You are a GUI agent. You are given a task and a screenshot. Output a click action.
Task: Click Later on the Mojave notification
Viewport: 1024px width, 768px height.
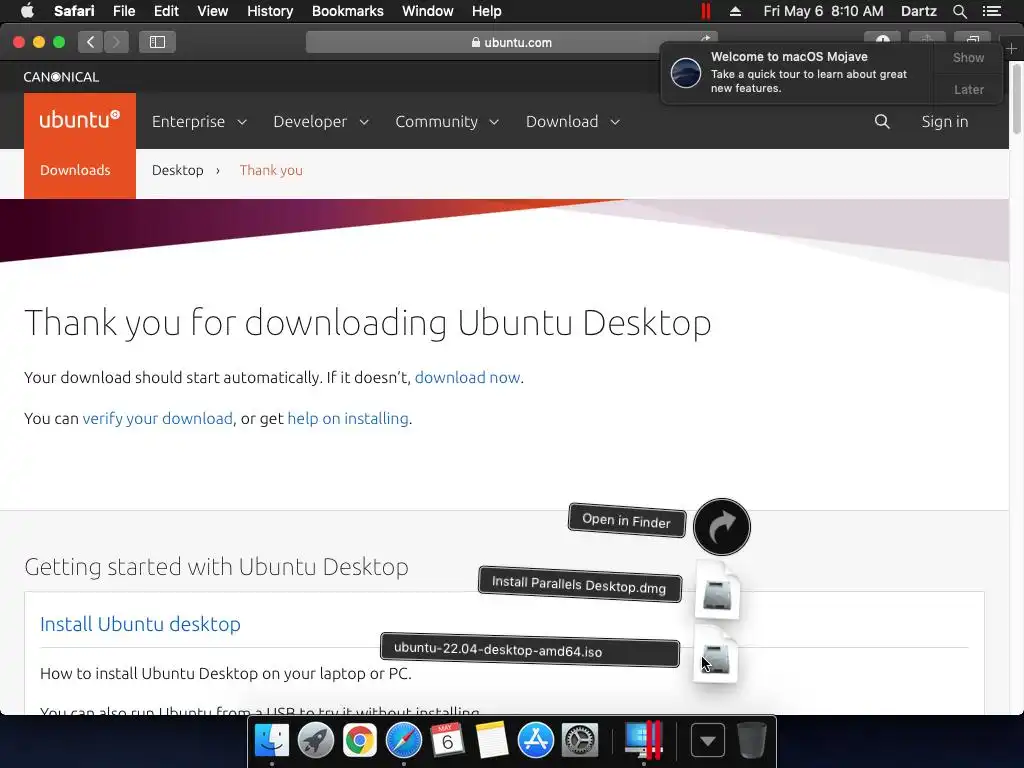[x=968, y=89]
